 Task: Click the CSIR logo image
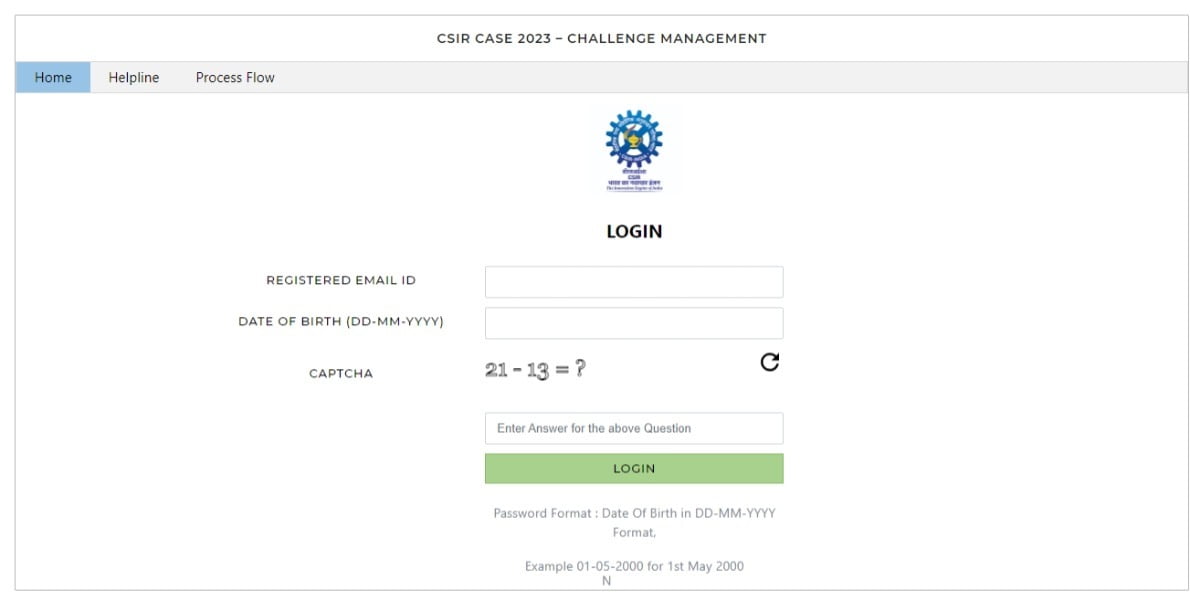click(632, 148)
